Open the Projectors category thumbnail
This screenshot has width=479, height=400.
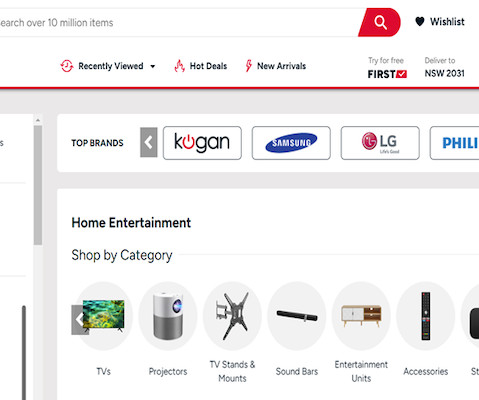coord(168,316)
